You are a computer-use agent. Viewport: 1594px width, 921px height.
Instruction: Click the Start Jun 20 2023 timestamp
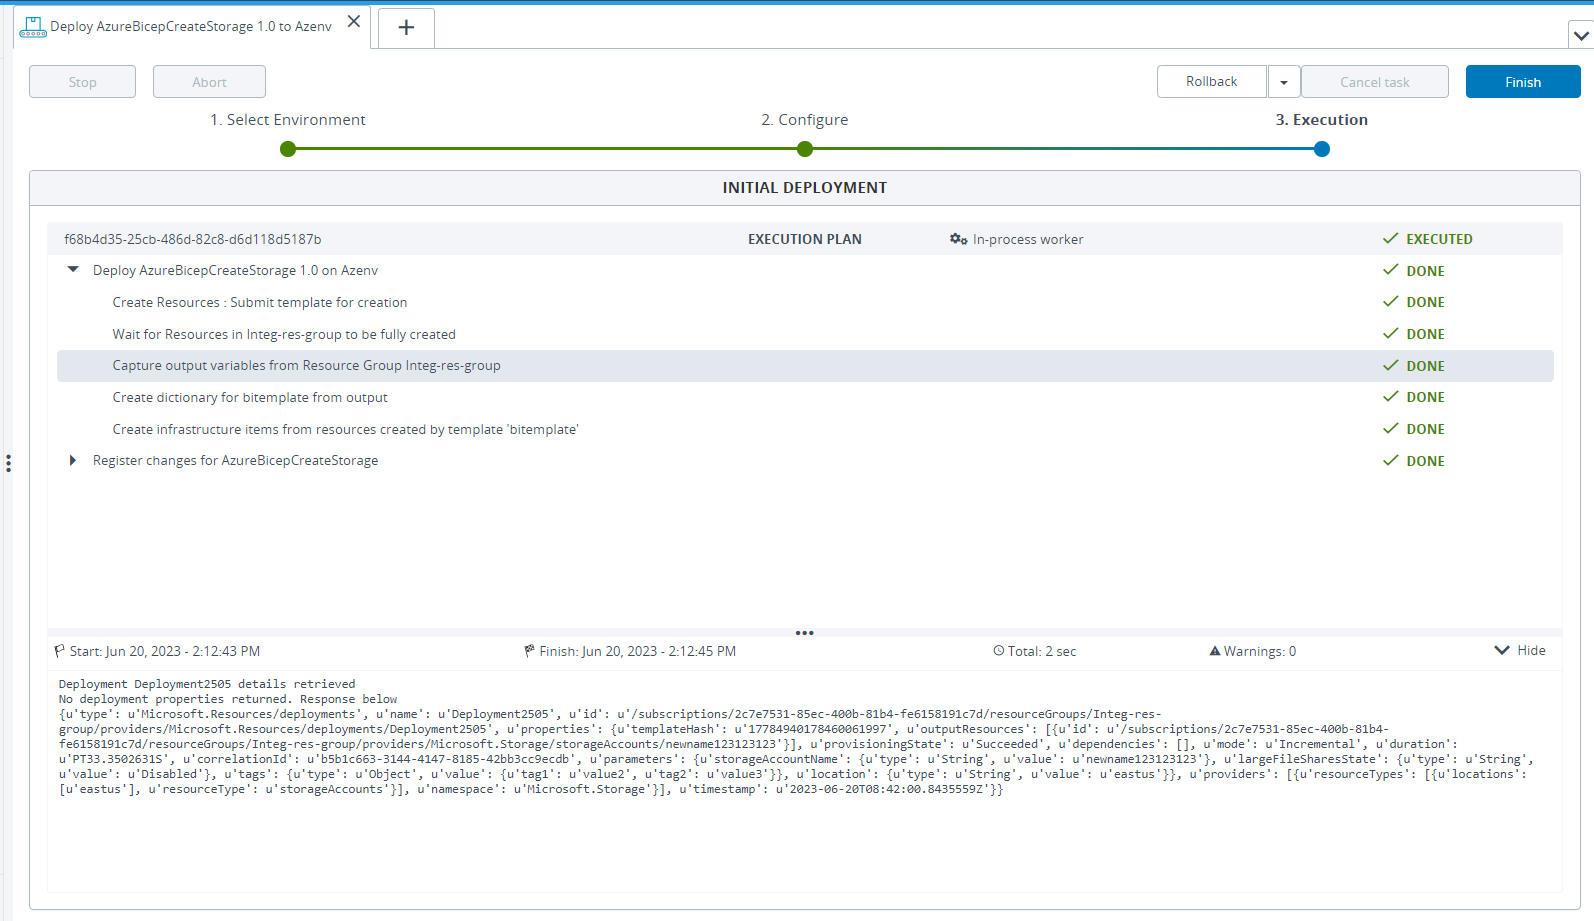[165, 652]
